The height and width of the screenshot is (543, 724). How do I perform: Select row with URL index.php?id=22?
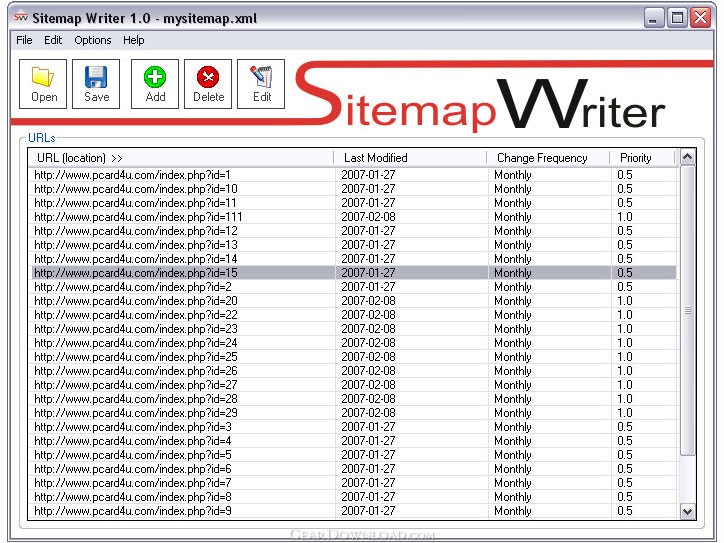(x=354, y=315)
